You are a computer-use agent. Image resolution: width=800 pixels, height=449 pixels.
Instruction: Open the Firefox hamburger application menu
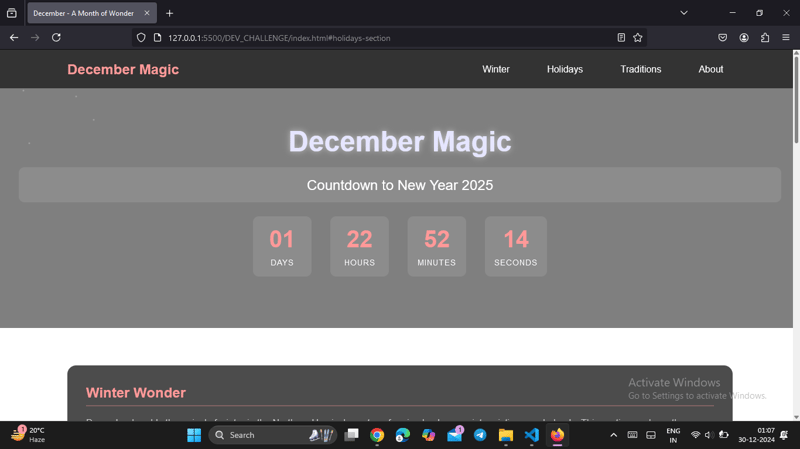click(786, 38)
